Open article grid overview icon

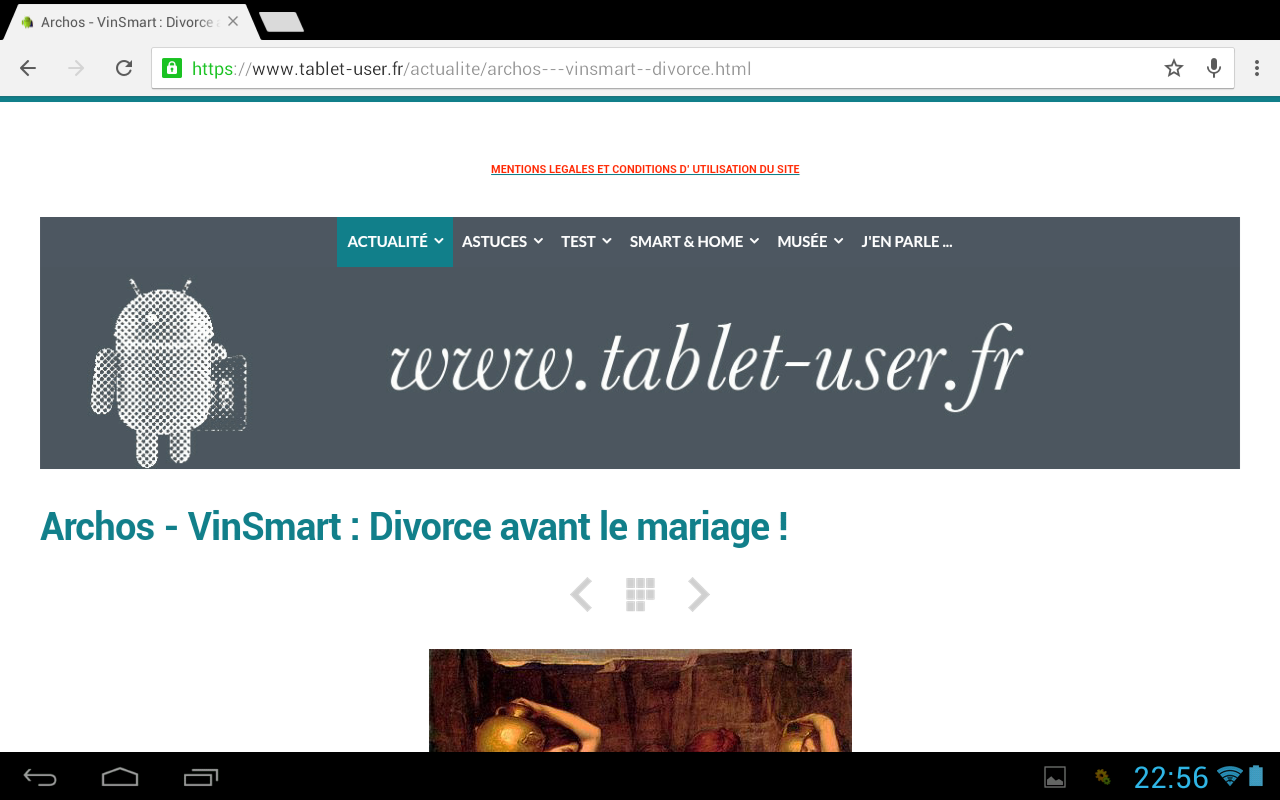click(x=640, y=594)
